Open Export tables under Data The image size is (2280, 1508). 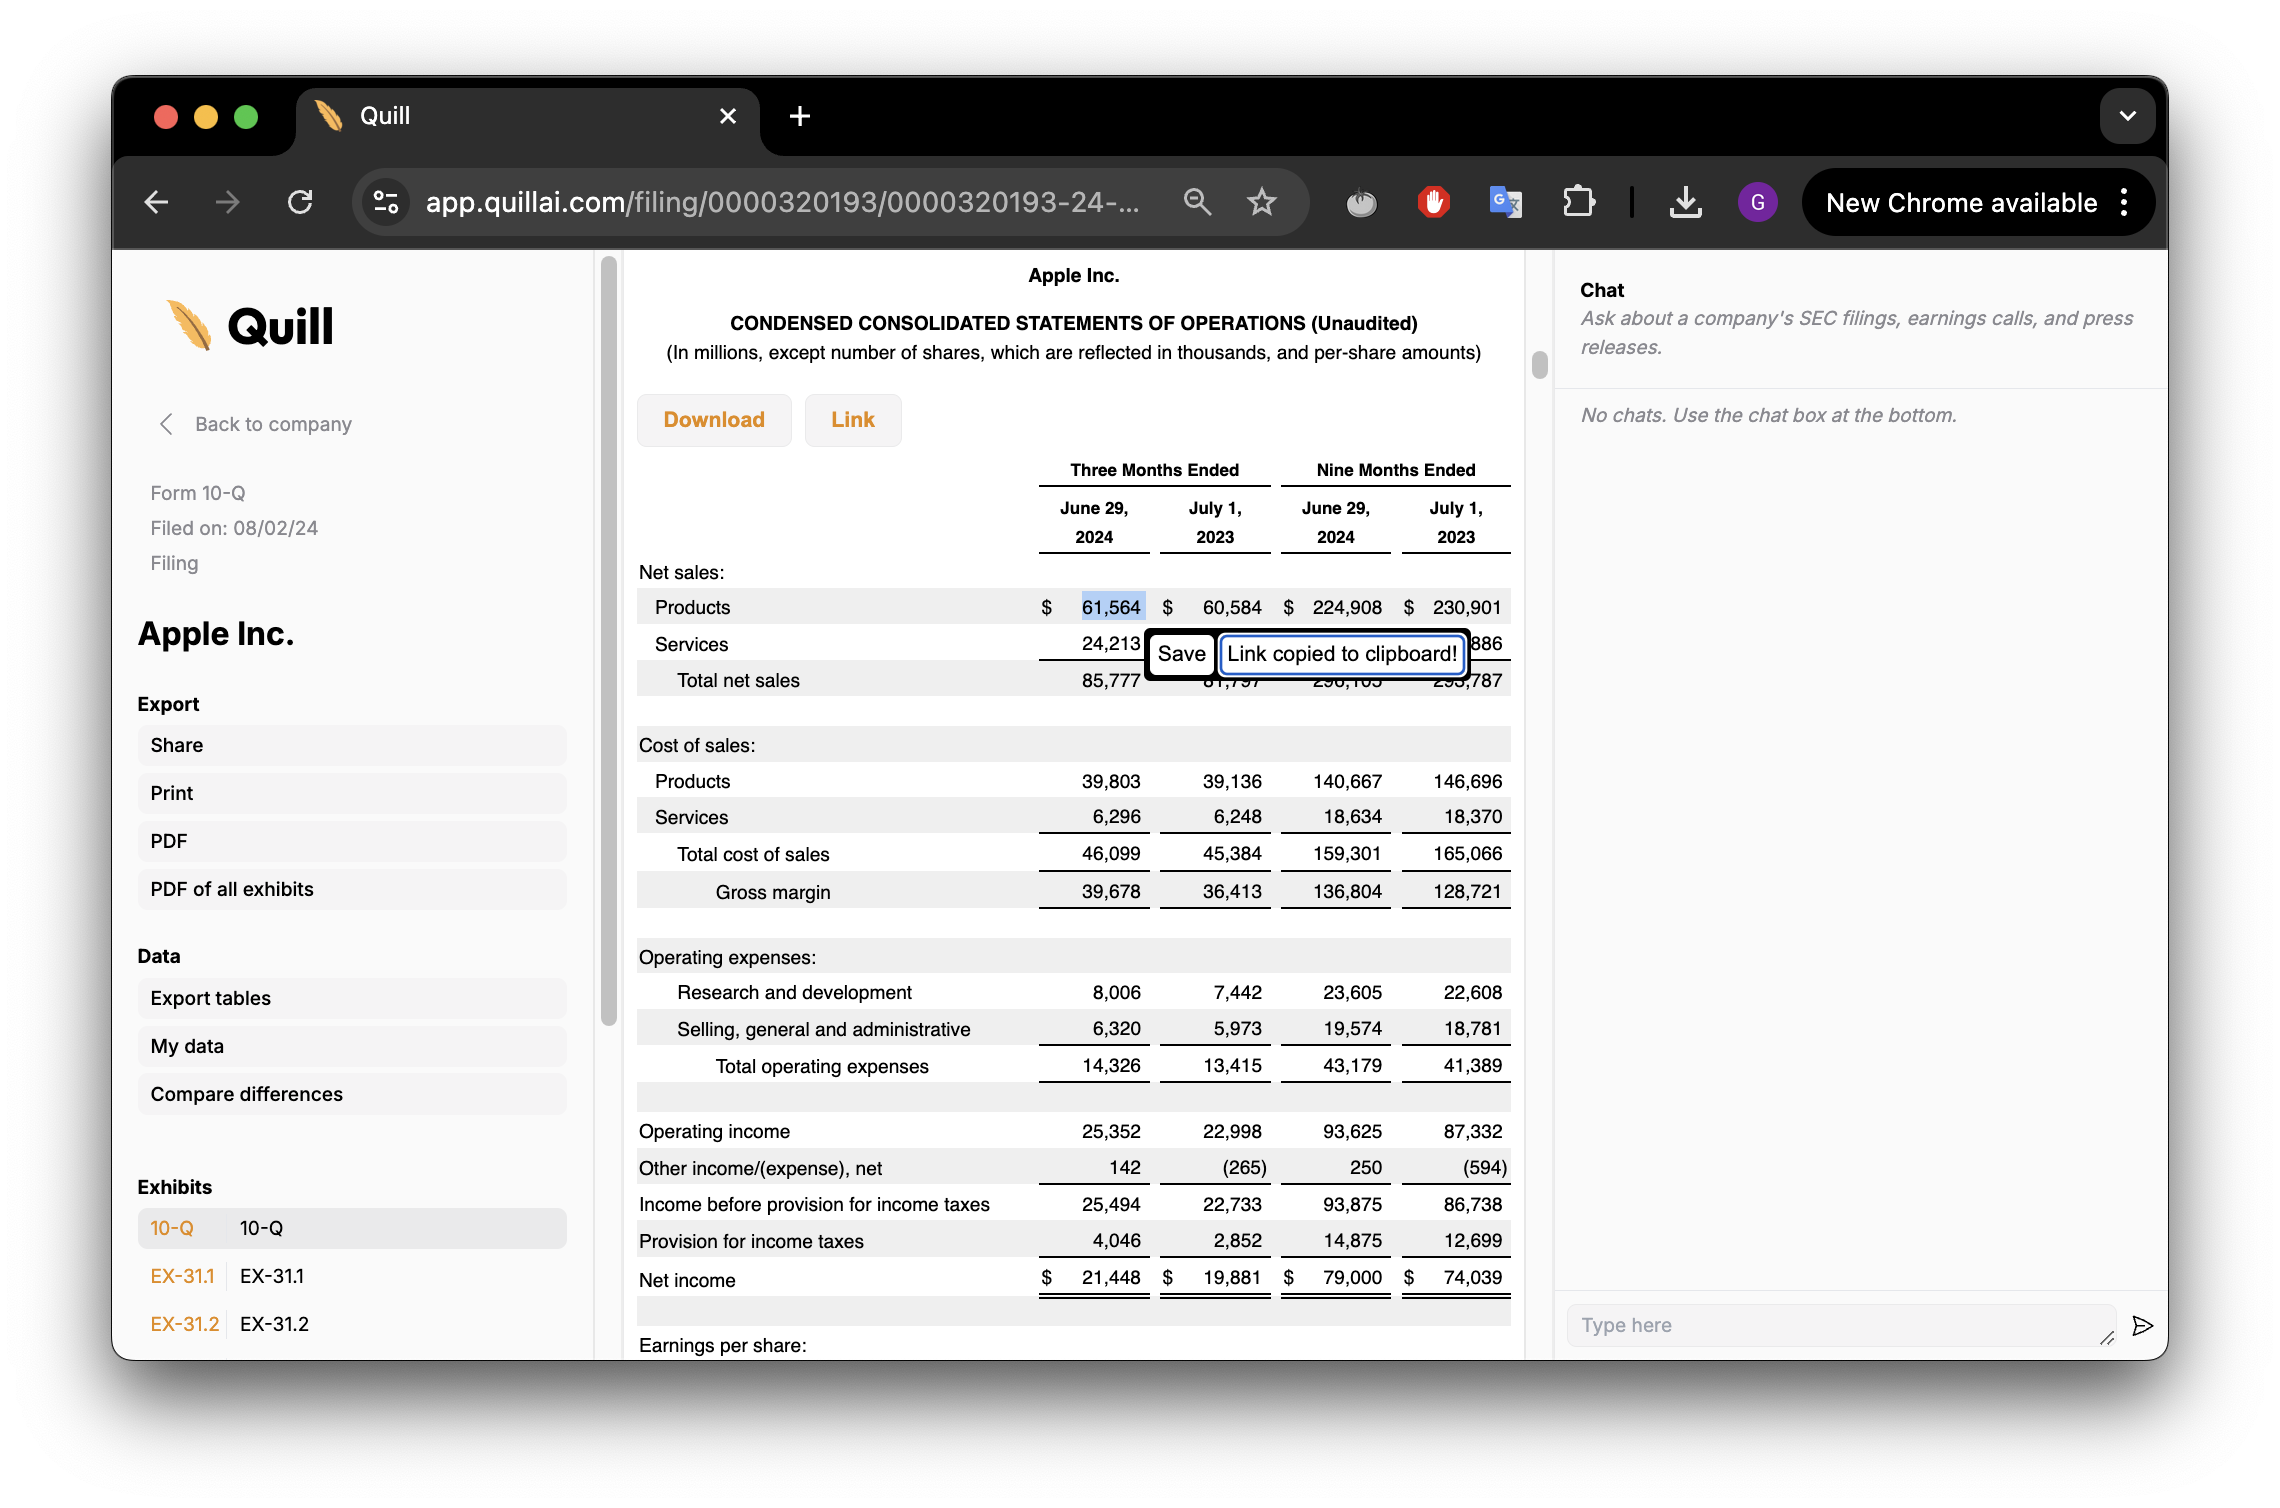pyautogui.click(x=352, y=999)
